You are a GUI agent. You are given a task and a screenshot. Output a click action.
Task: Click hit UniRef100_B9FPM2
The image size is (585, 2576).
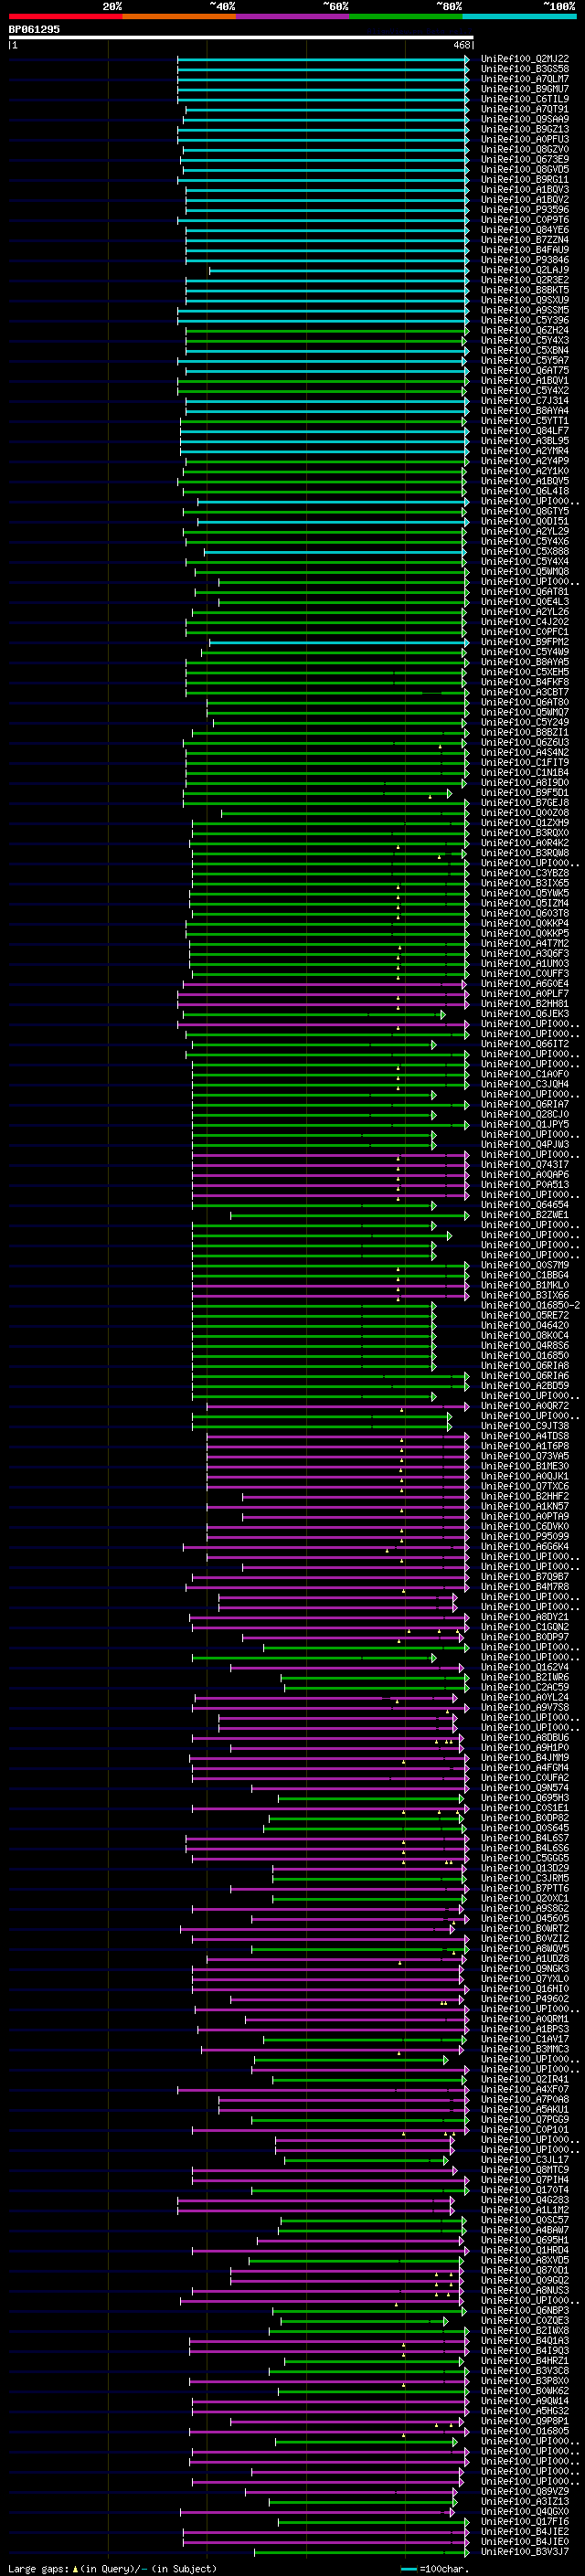(524, 642)
